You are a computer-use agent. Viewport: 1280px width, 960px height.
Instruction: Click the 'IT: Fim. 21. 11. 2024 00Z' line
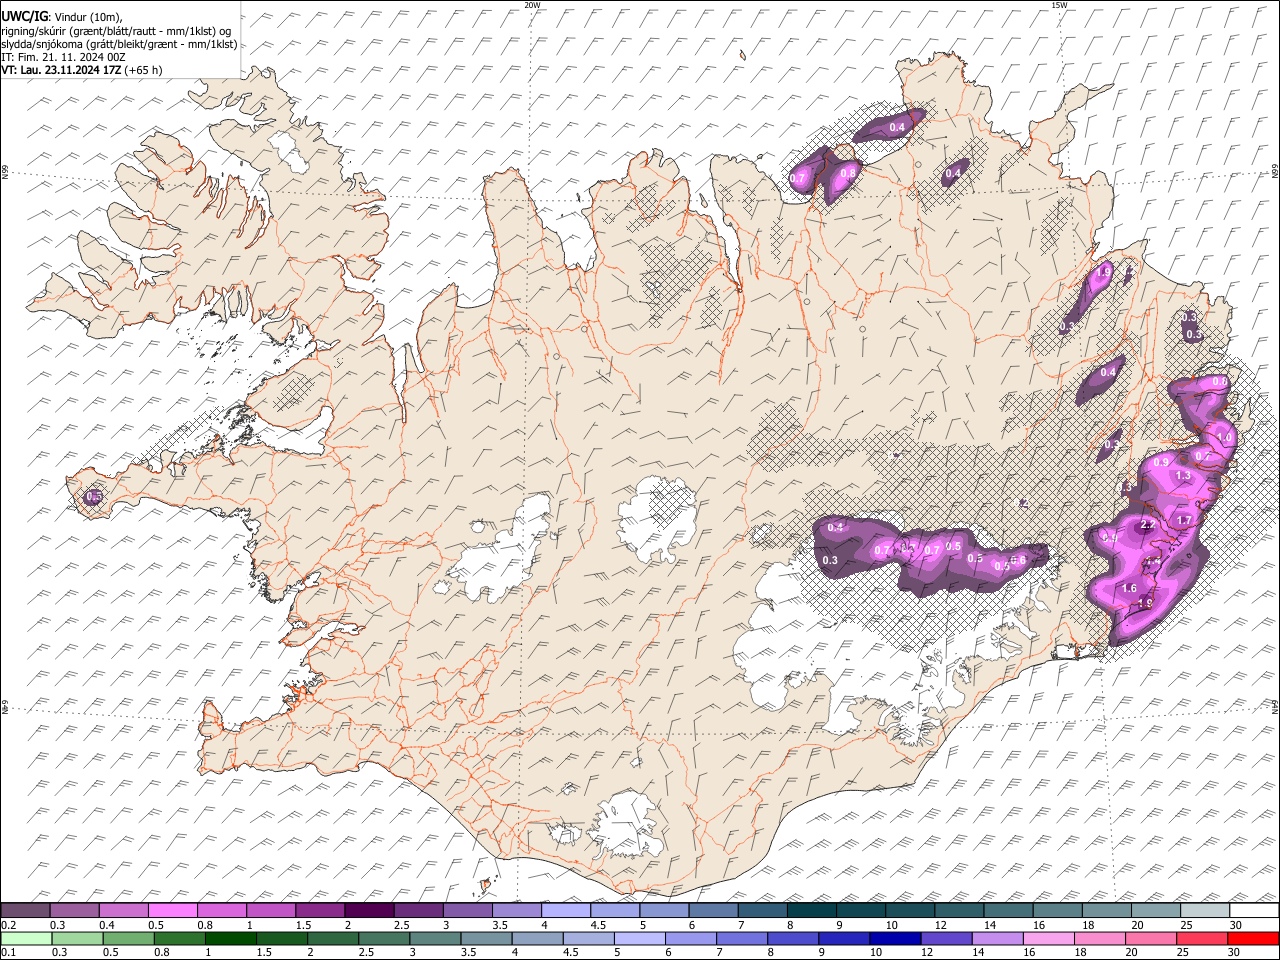tap(63, 57)
